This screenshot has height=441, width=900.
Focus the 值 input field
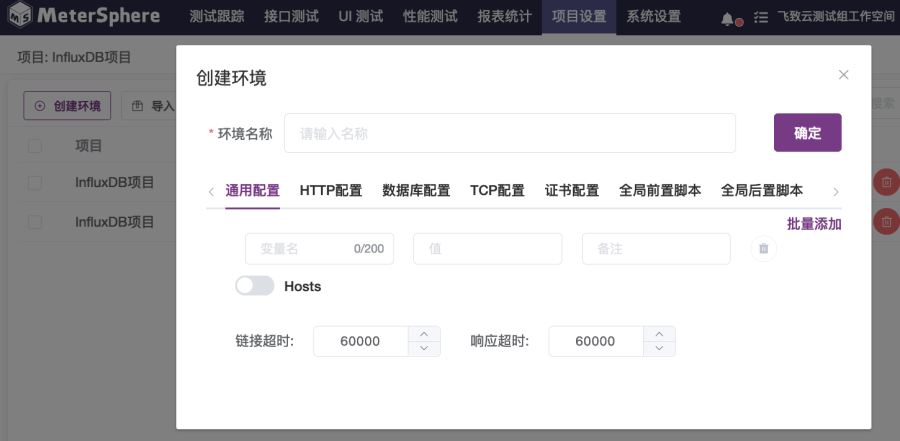(488, 249)
